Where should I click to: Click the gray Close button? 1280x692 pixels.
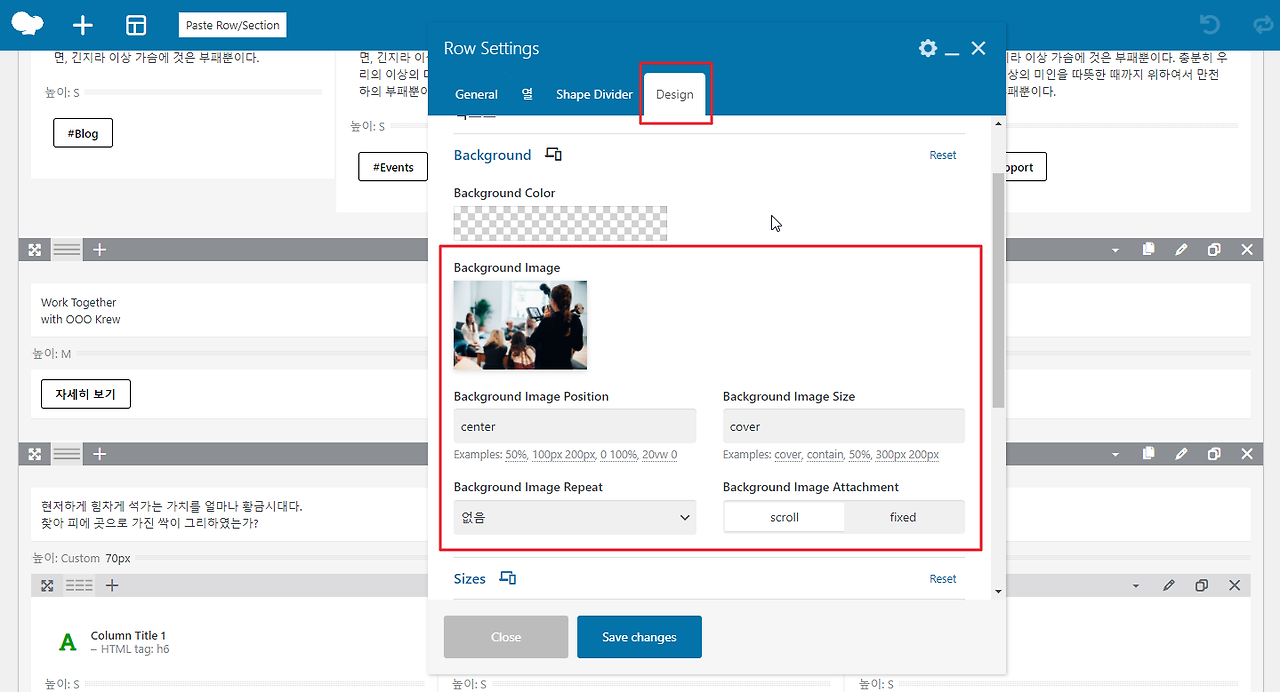coord(506,637)
